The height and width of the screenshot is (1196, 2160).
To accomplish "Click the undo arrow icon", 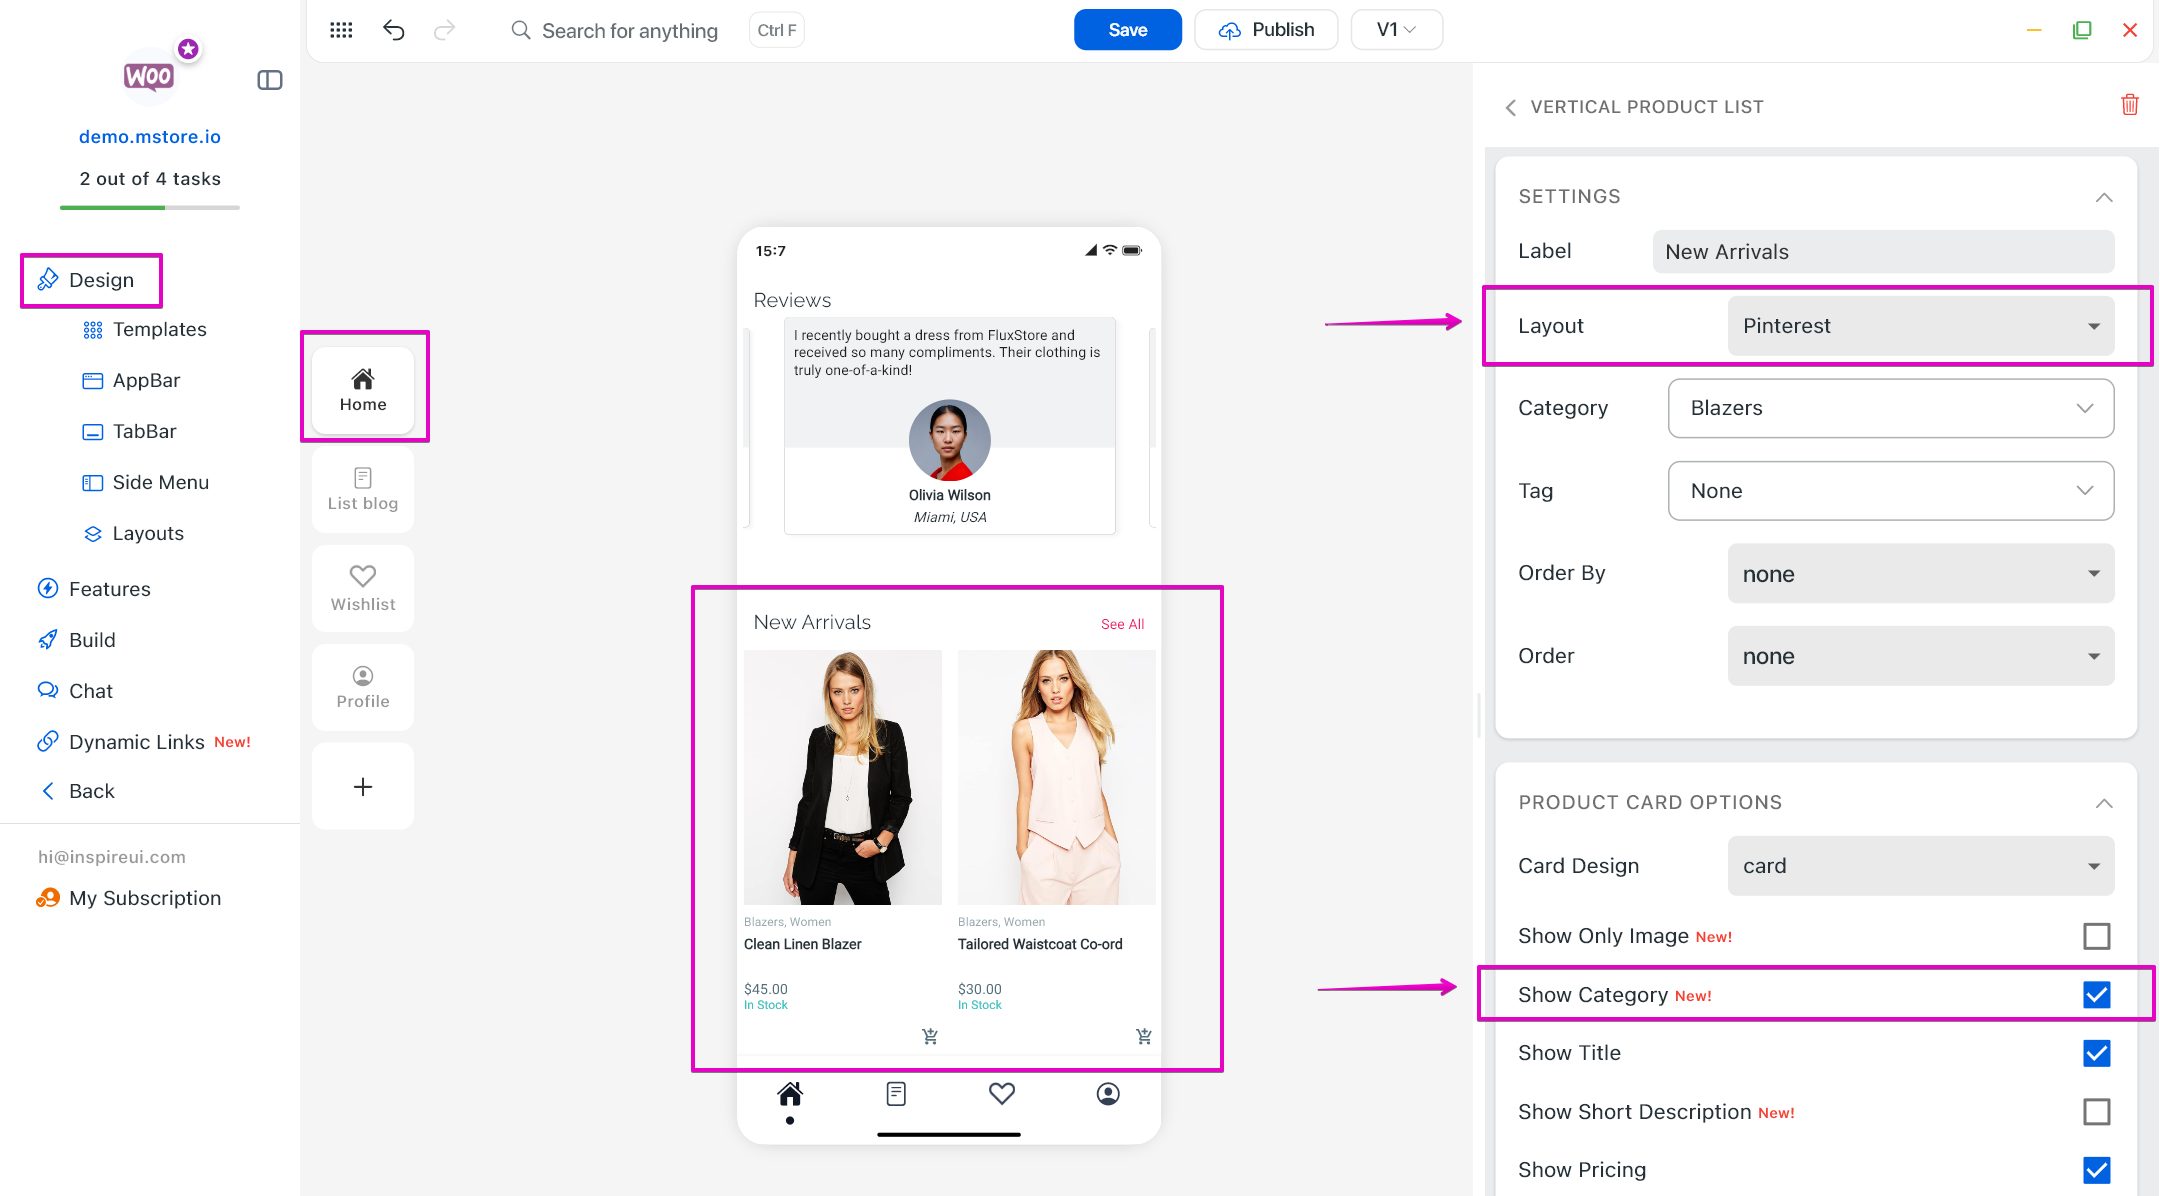I will click(394, 30).
